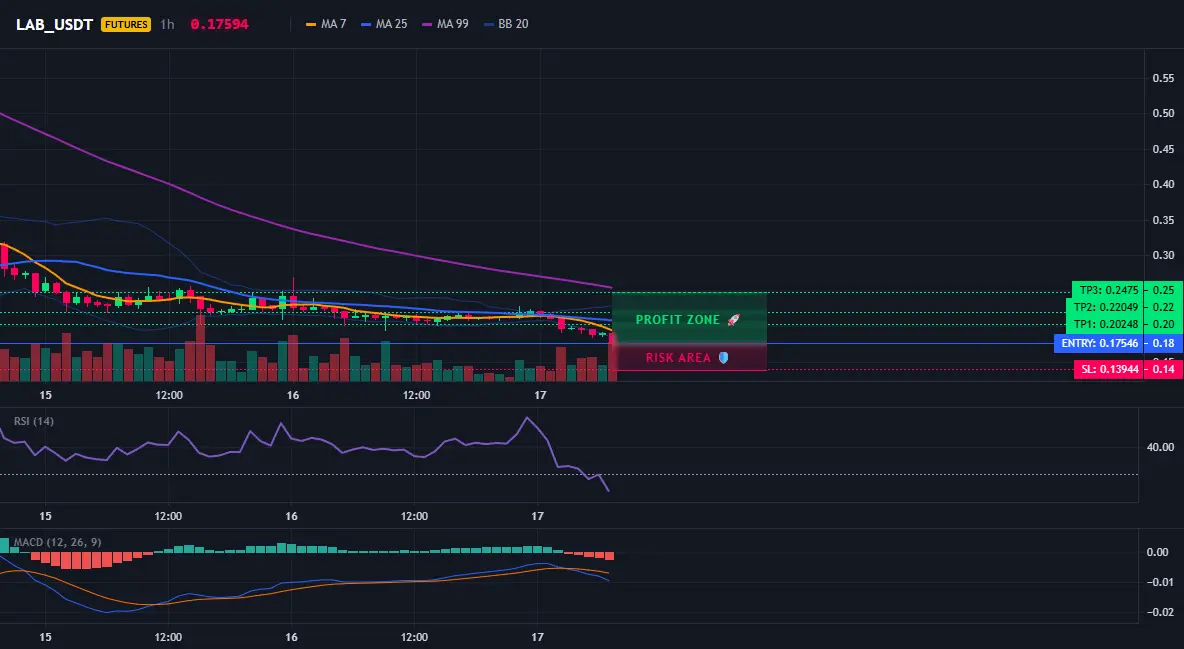The height and width of the screenshot is (649, 1184).
Task: Open the MACD (12, 26, 9) label
Action: pos(57,542)
